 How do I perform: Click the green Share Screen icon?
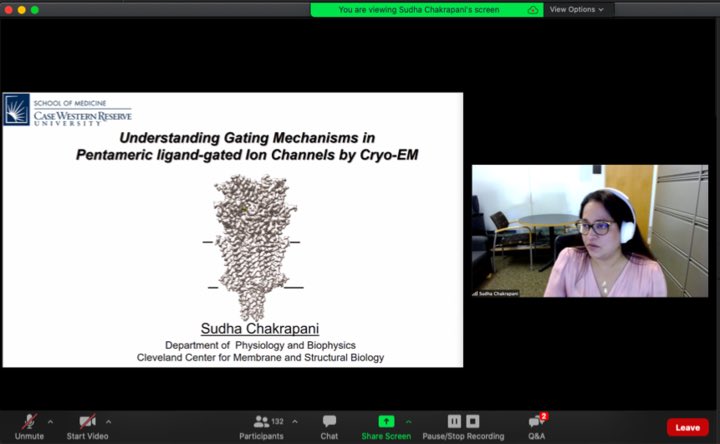click(x=386, y=421)
